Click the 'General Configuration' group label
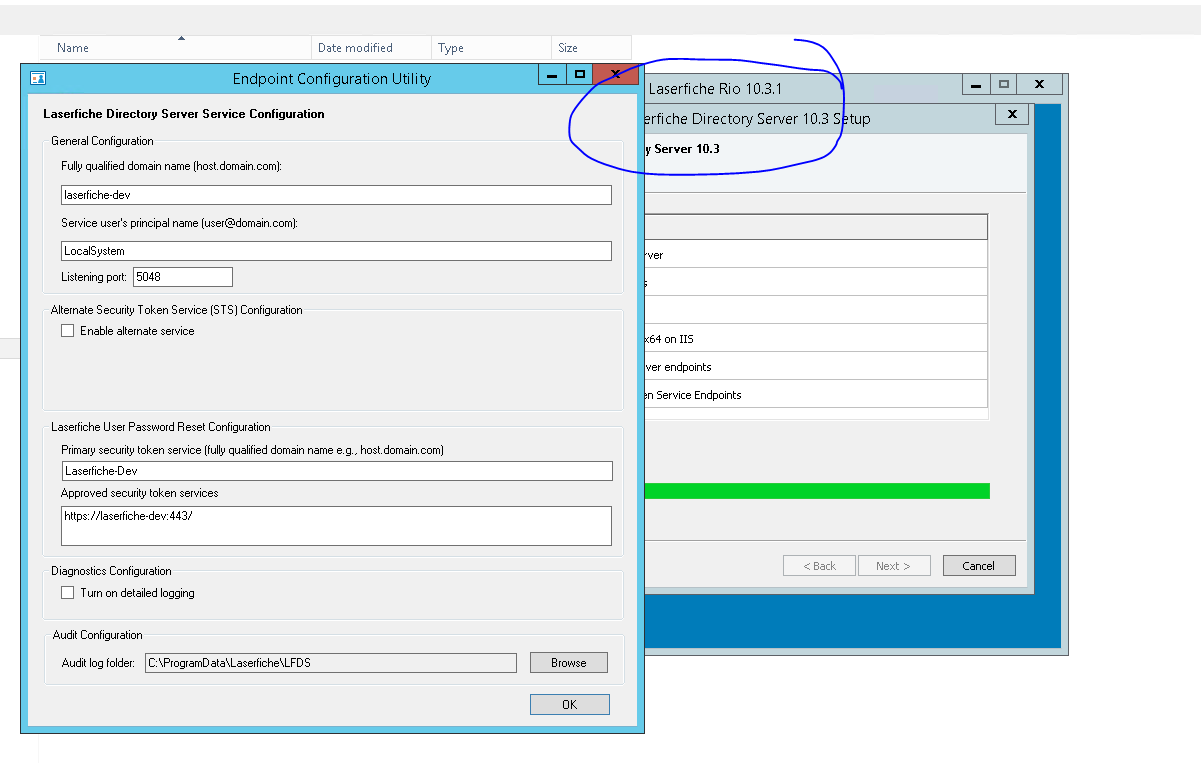Screen dimensions: 1201x763 pos(102,141)
